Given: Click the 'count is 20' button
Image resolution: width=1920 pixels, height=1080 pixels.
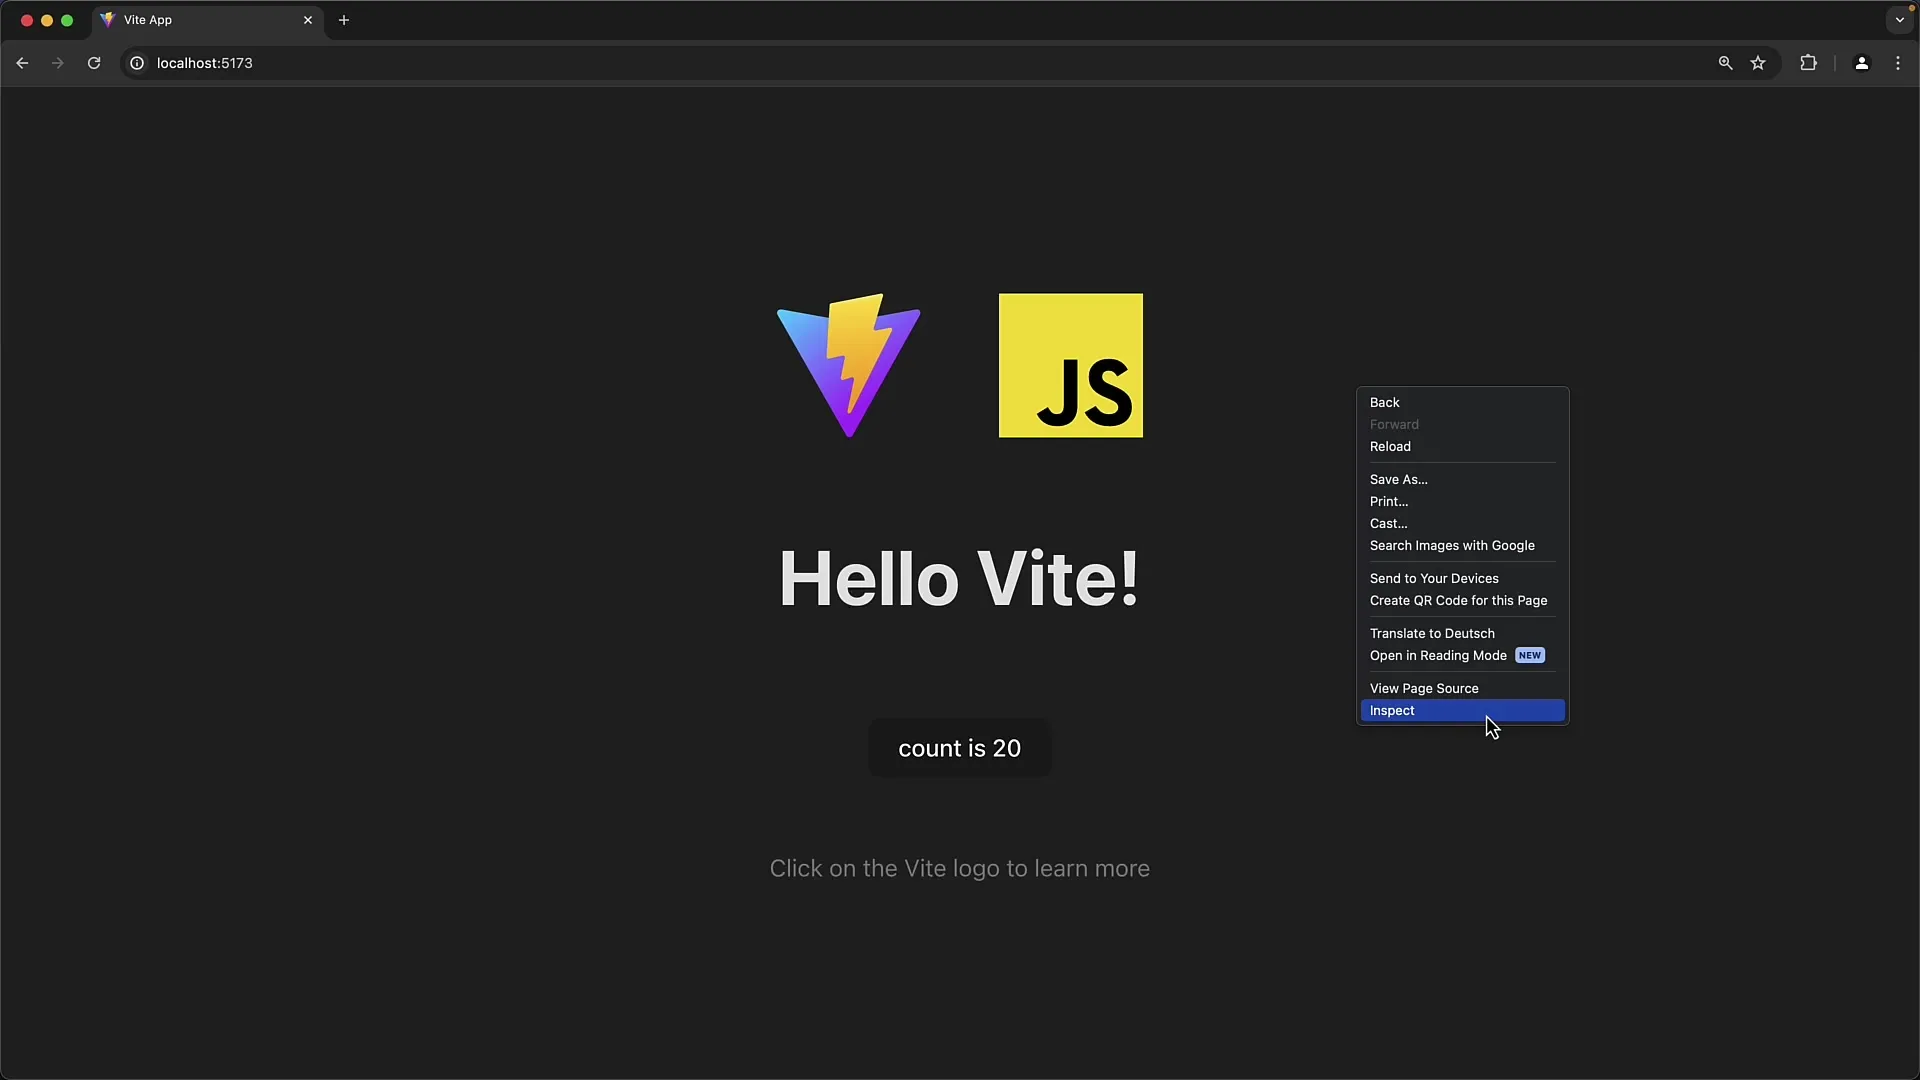Looking at the screenshot, I should coord(960,748).
